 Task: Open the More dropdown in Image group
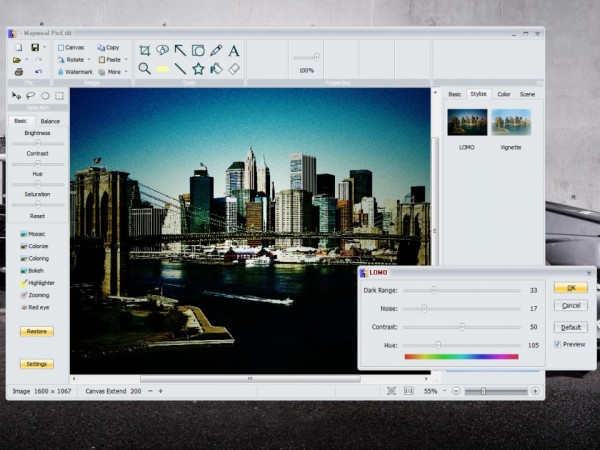[126, 72]
